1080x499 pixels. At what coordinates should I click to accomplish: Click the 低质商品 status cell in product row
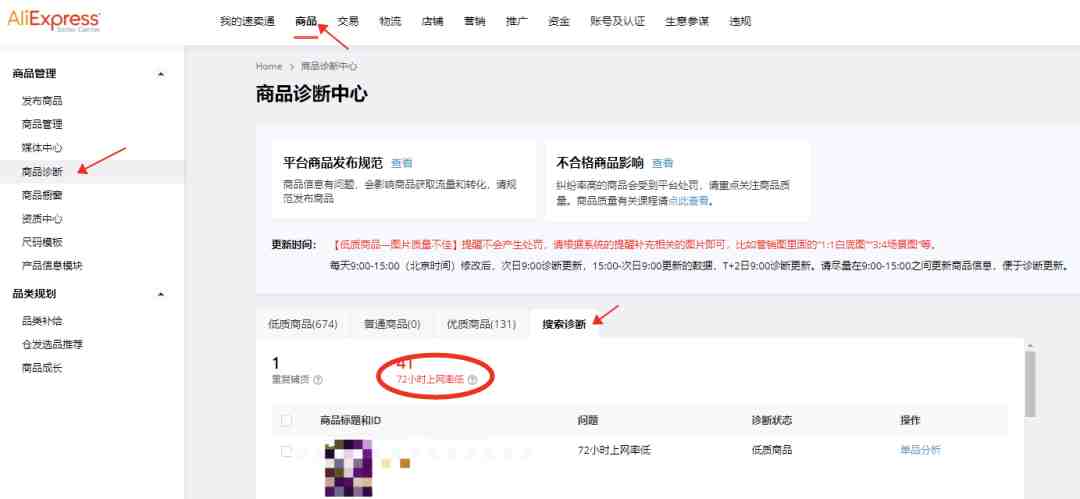(772, 450)
